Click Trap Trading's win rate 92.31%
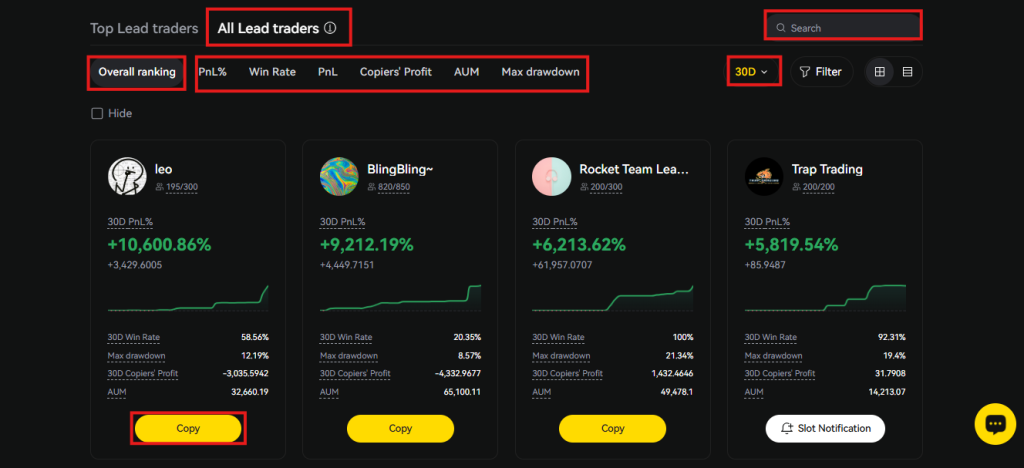Image resolution: width=1024 pixels, height=468 pixels. [x=892, y=337]
